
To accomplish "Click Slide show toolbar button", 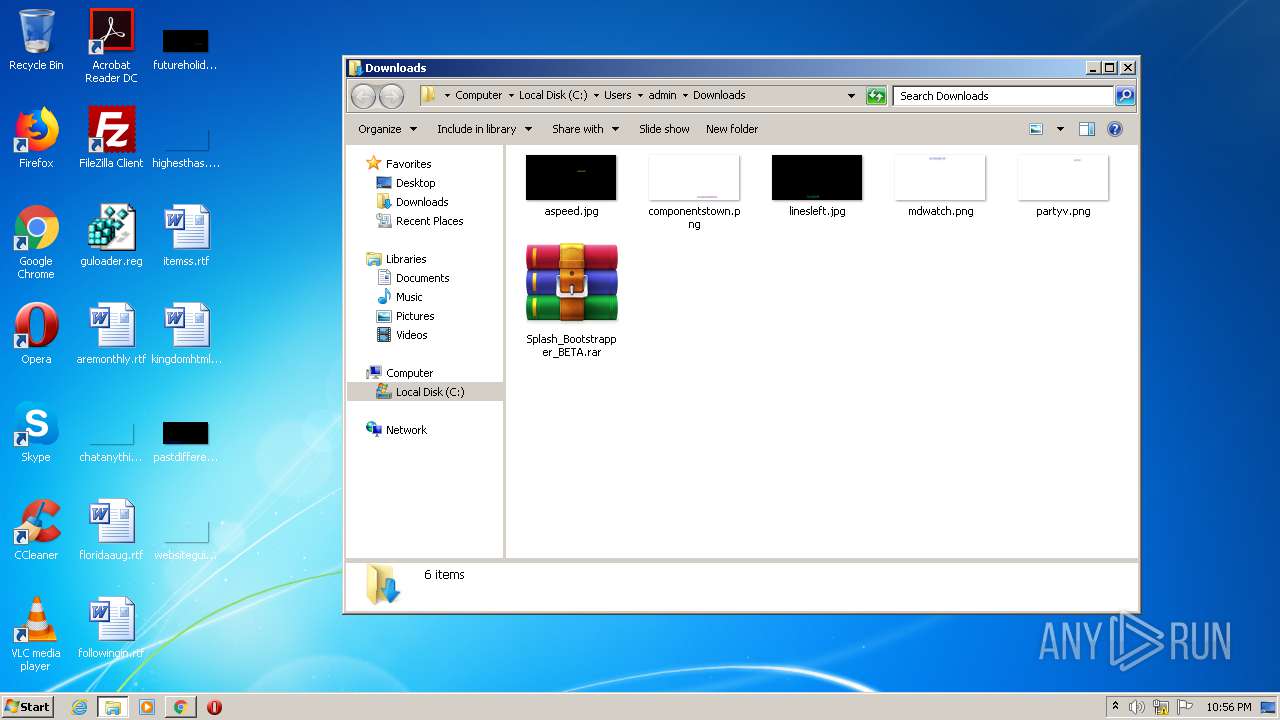I will [664, 129].
